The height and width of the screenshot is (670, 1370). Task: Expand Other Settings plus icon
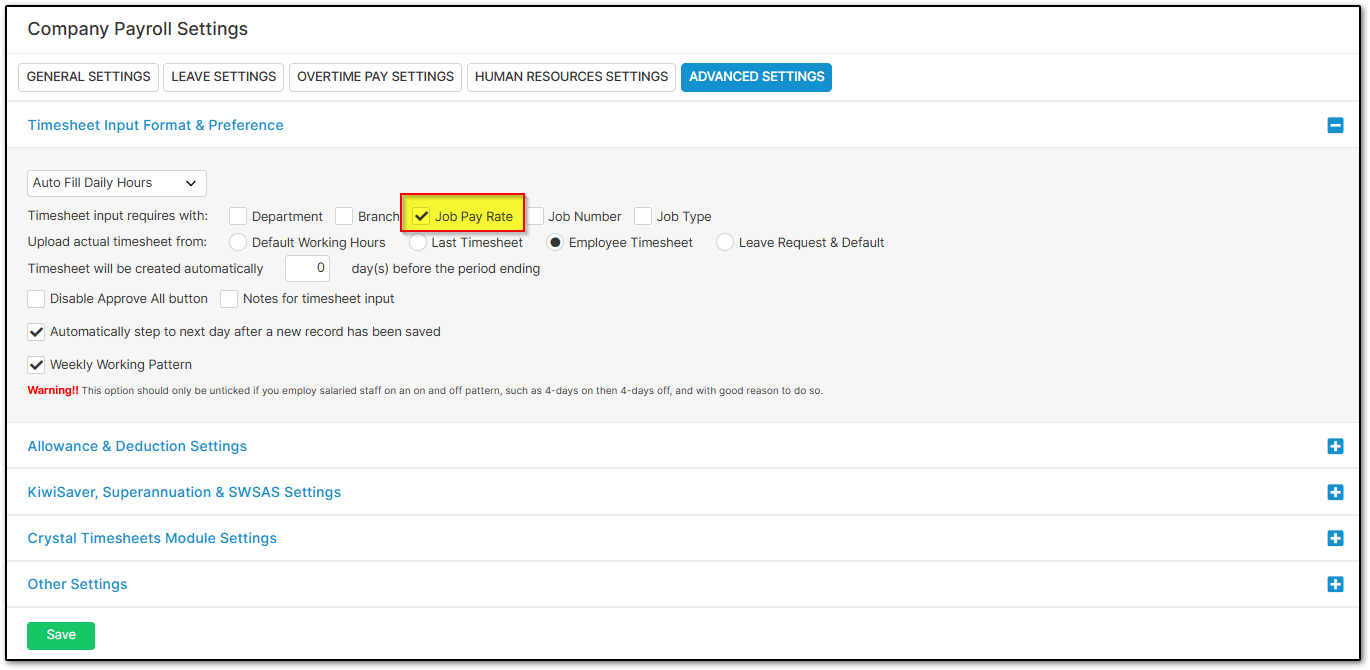click(x=1335, y=584)
